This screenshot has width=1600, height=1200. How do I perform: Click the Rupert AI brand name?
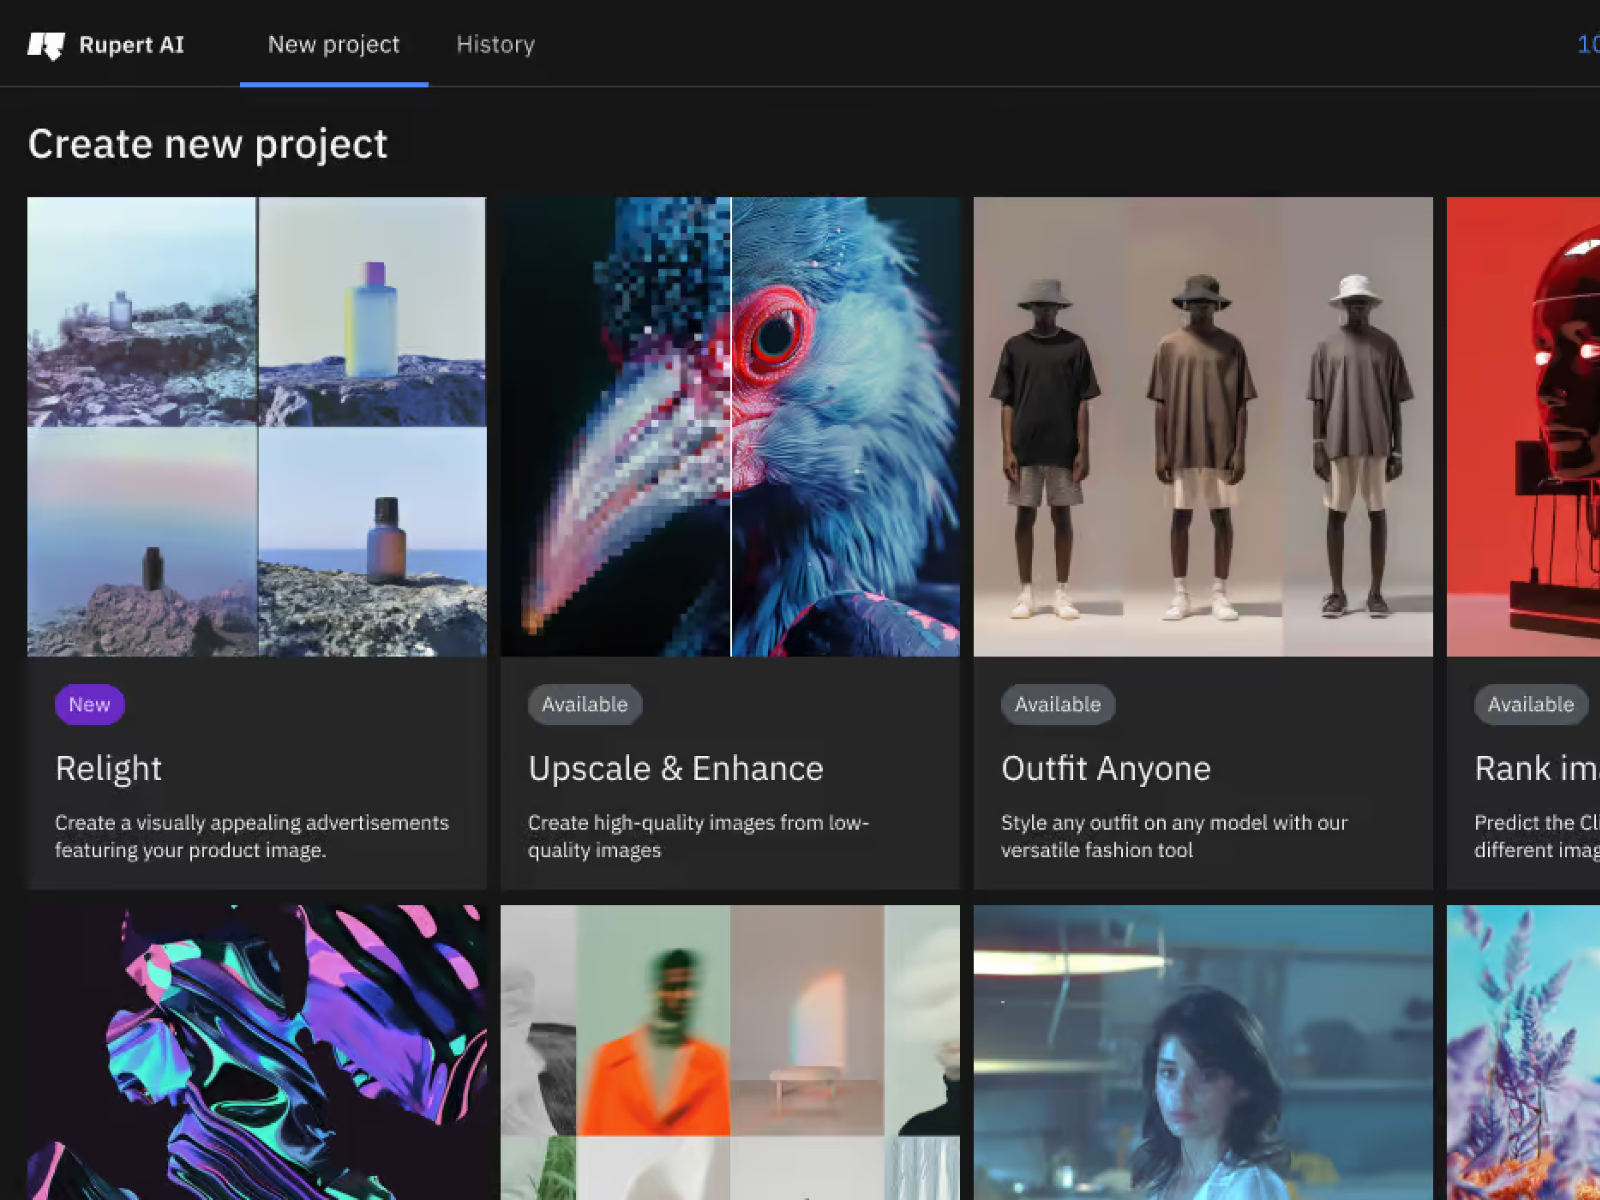131,45
